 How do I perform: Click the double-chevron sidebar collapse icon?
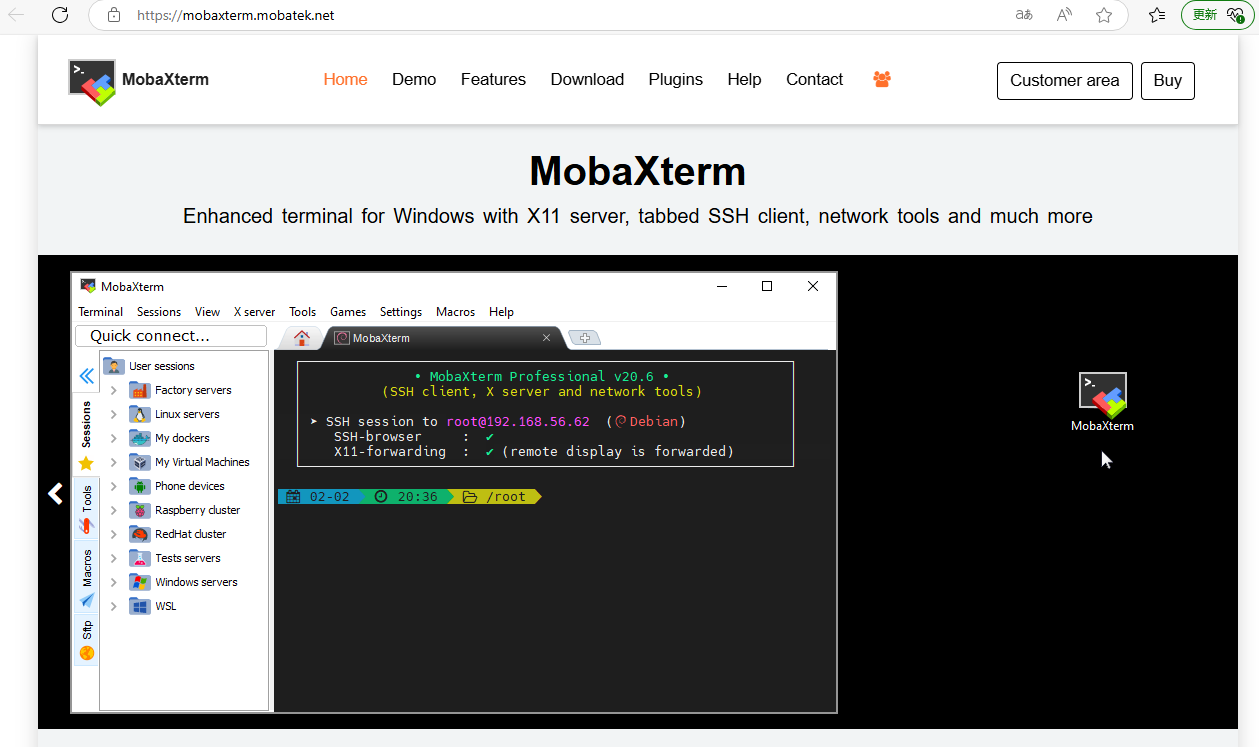pos(86,376)
